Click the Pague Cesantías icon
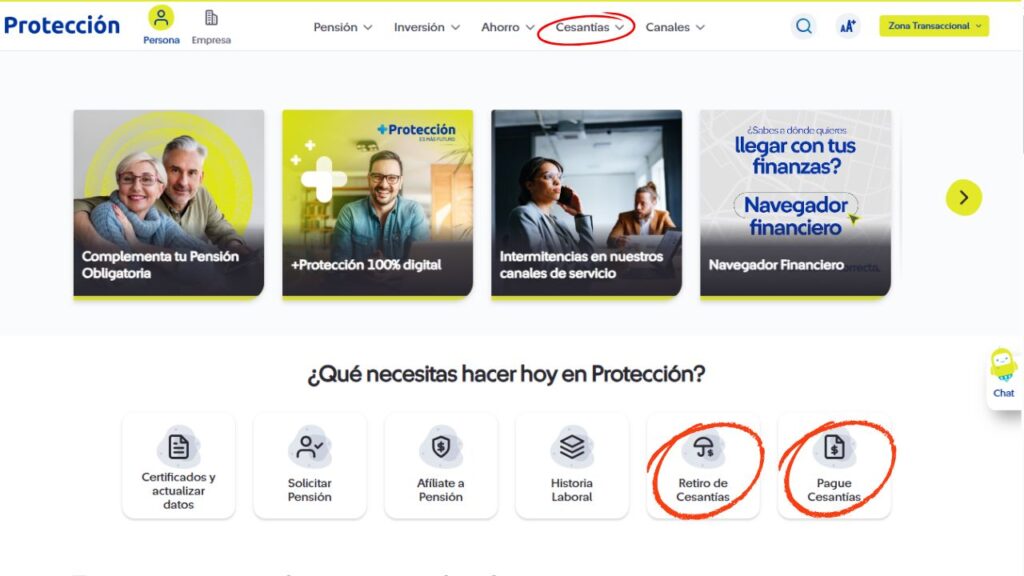Screen dimensions: 1024x576 834,447
